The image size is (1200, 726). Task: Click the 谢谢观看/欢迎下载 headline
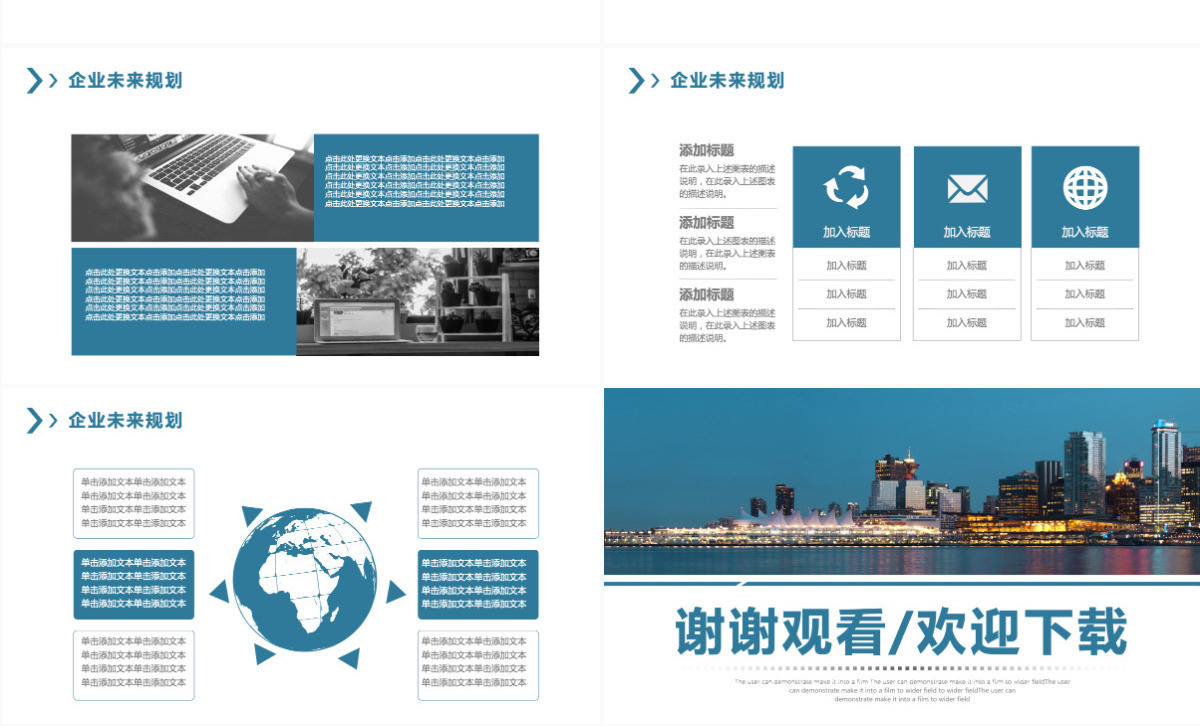pos(901,632)
